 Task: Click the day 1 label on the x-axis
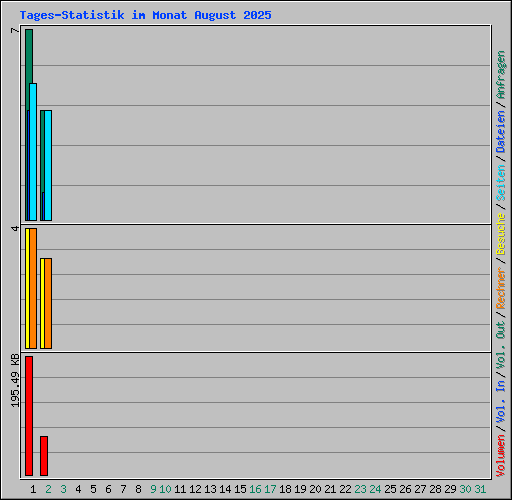33,489
